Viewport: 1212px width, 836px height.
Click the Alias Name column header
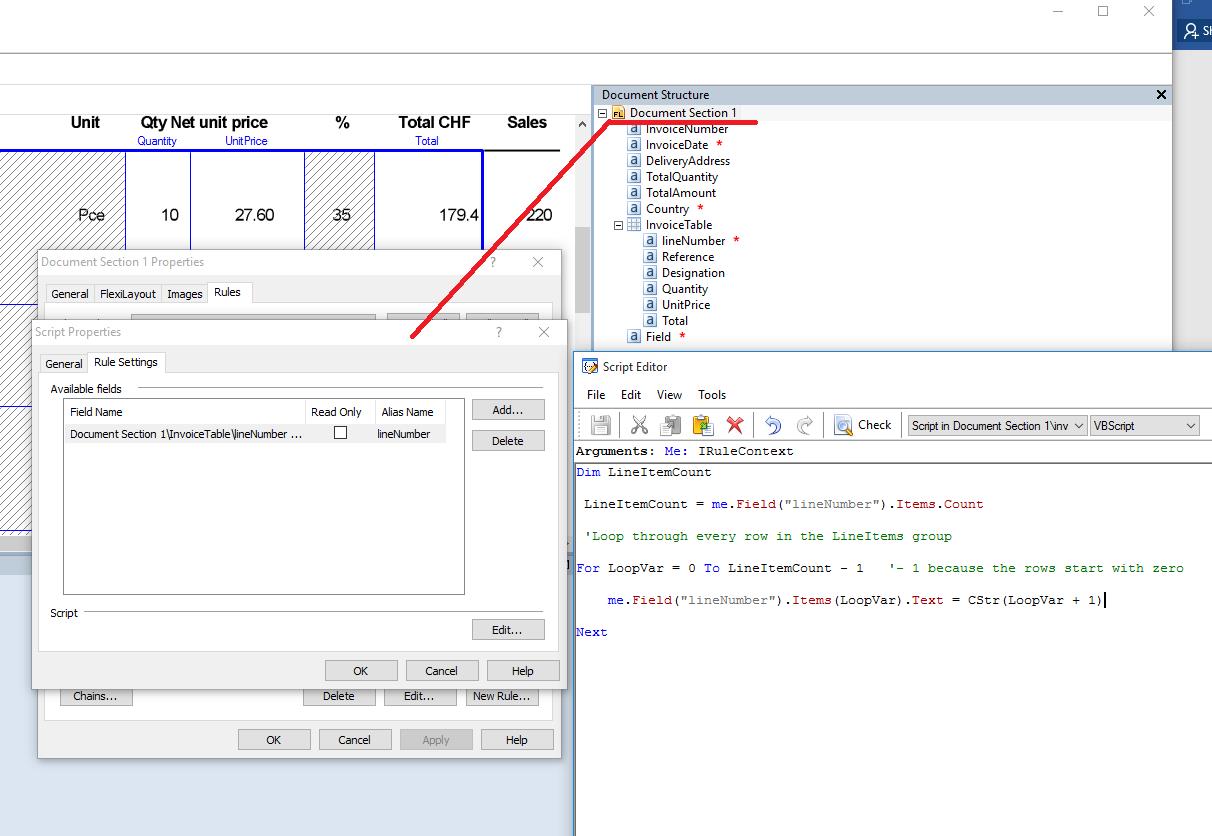[408, 412]
